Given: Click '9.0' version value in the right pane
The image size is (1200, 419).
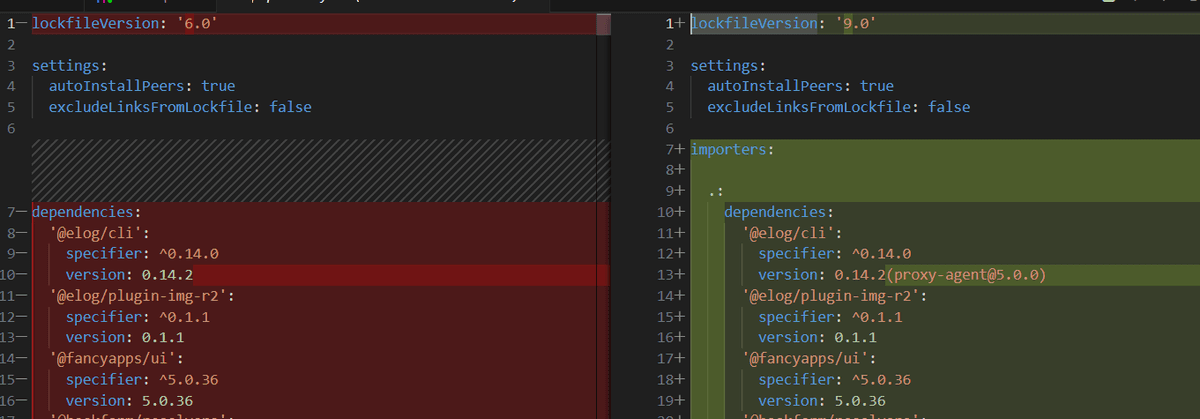Looking at the screenshot, I should pos(858,23).
